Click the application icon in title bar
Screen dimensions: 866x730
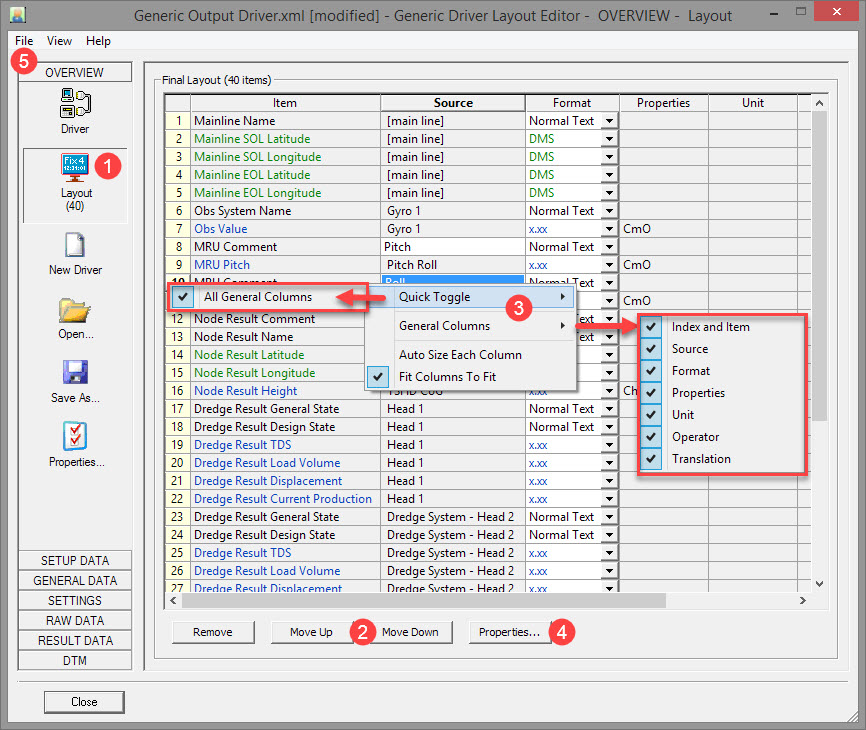pos(17,16)
